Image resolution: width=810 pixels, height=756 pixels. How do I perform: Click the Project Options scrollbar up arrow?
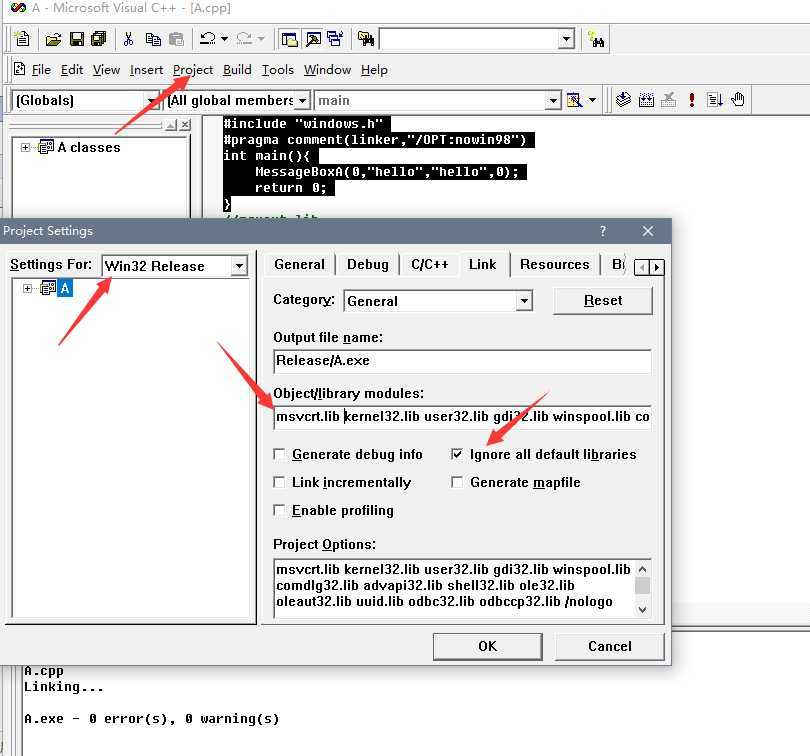642,569
